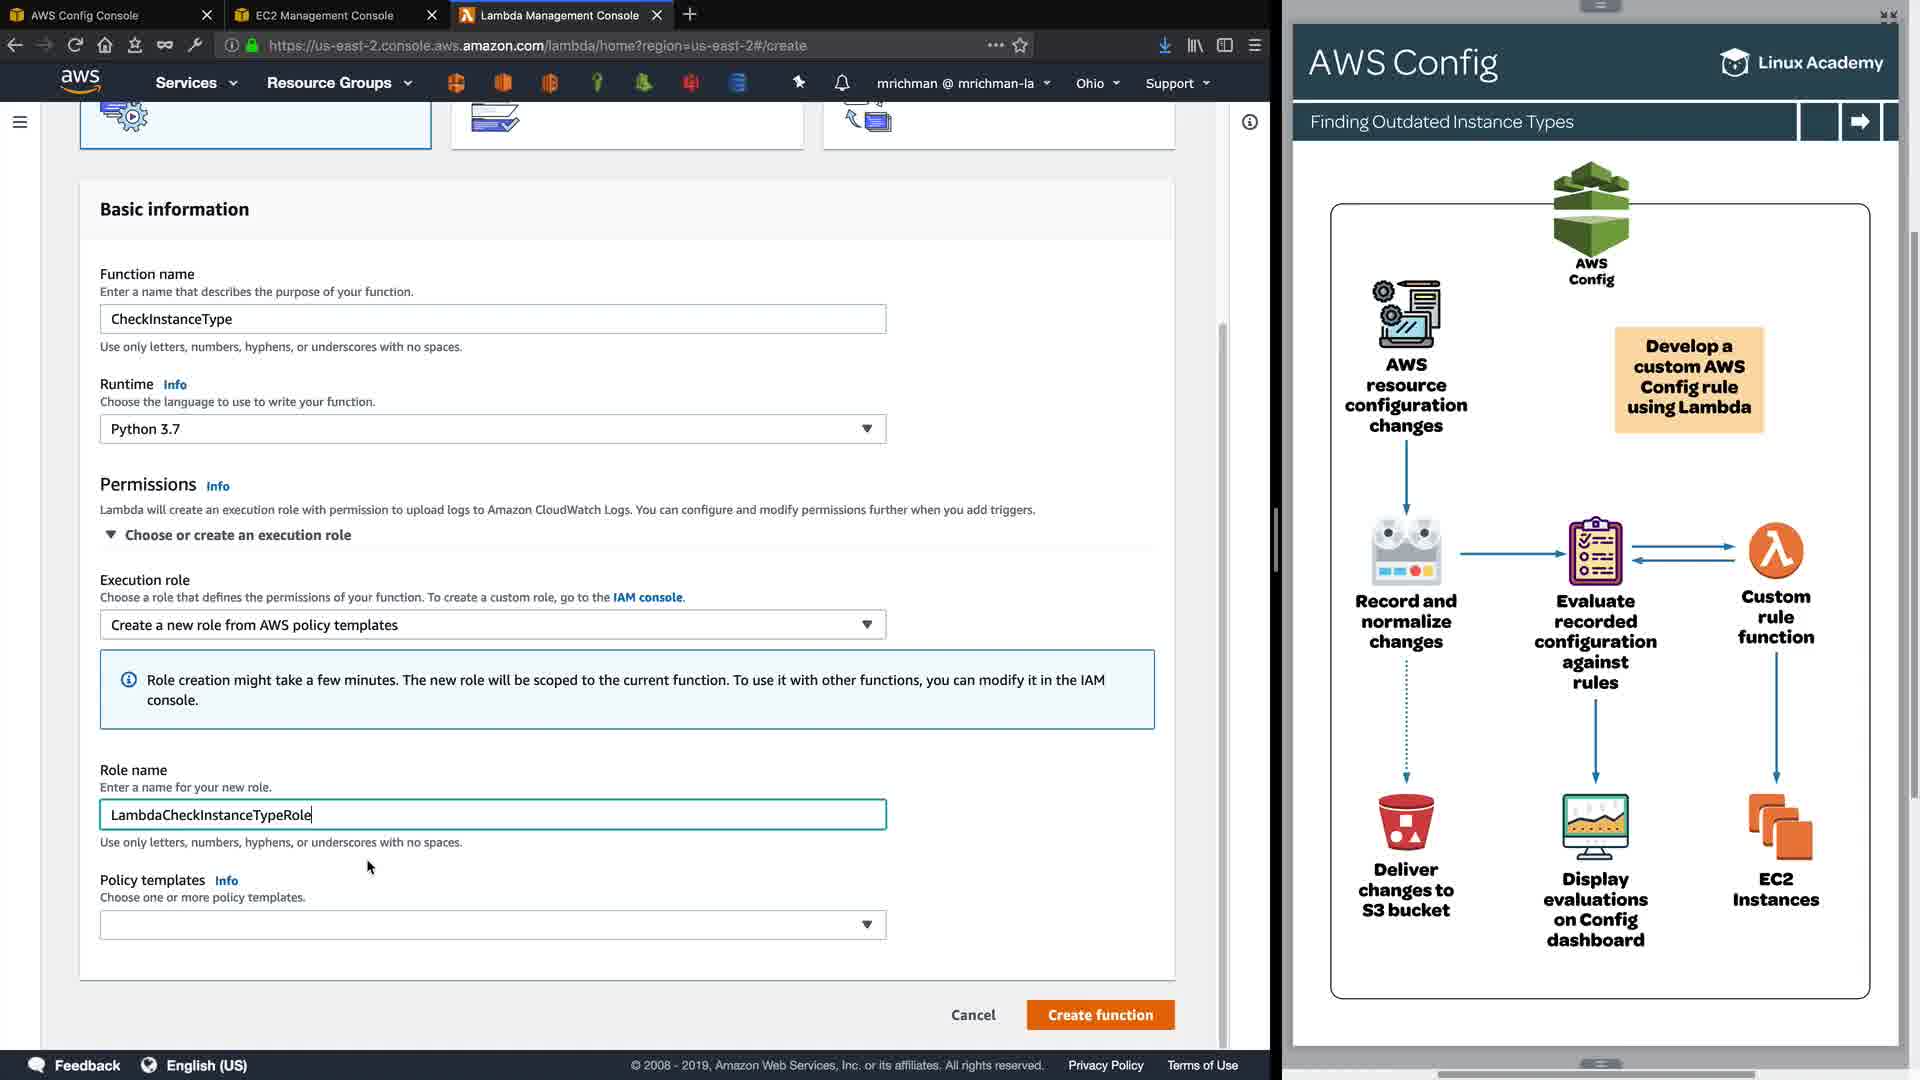Image resolution: width=1920 pixels, height=1080 pixels.
Task: Bookmark page with the star icon
Action: pyautogui.click(x=1020, y=45)
